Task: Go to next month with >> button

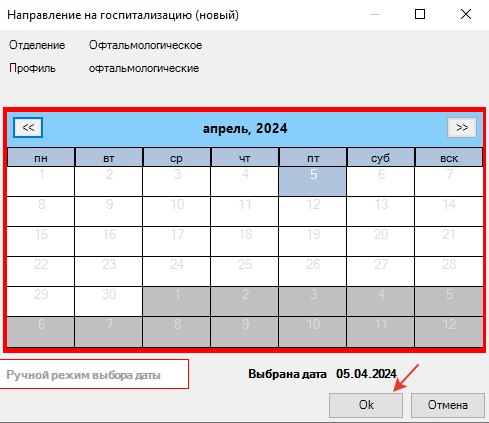Action: (462, 127)
